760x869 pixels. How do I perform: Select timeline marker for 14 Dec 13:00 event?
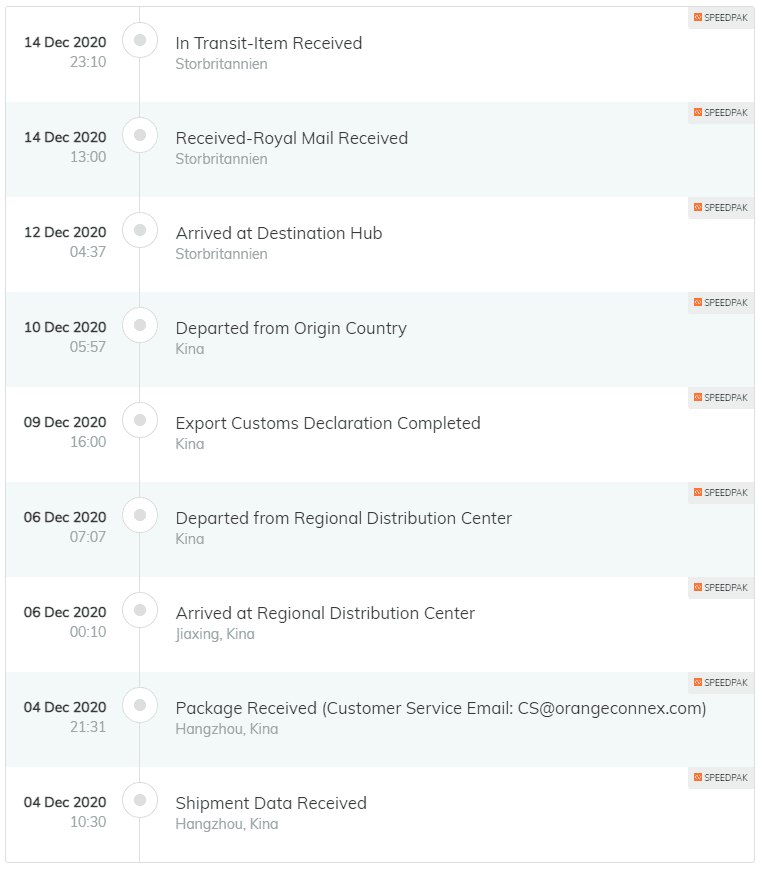tap(140, 135)
